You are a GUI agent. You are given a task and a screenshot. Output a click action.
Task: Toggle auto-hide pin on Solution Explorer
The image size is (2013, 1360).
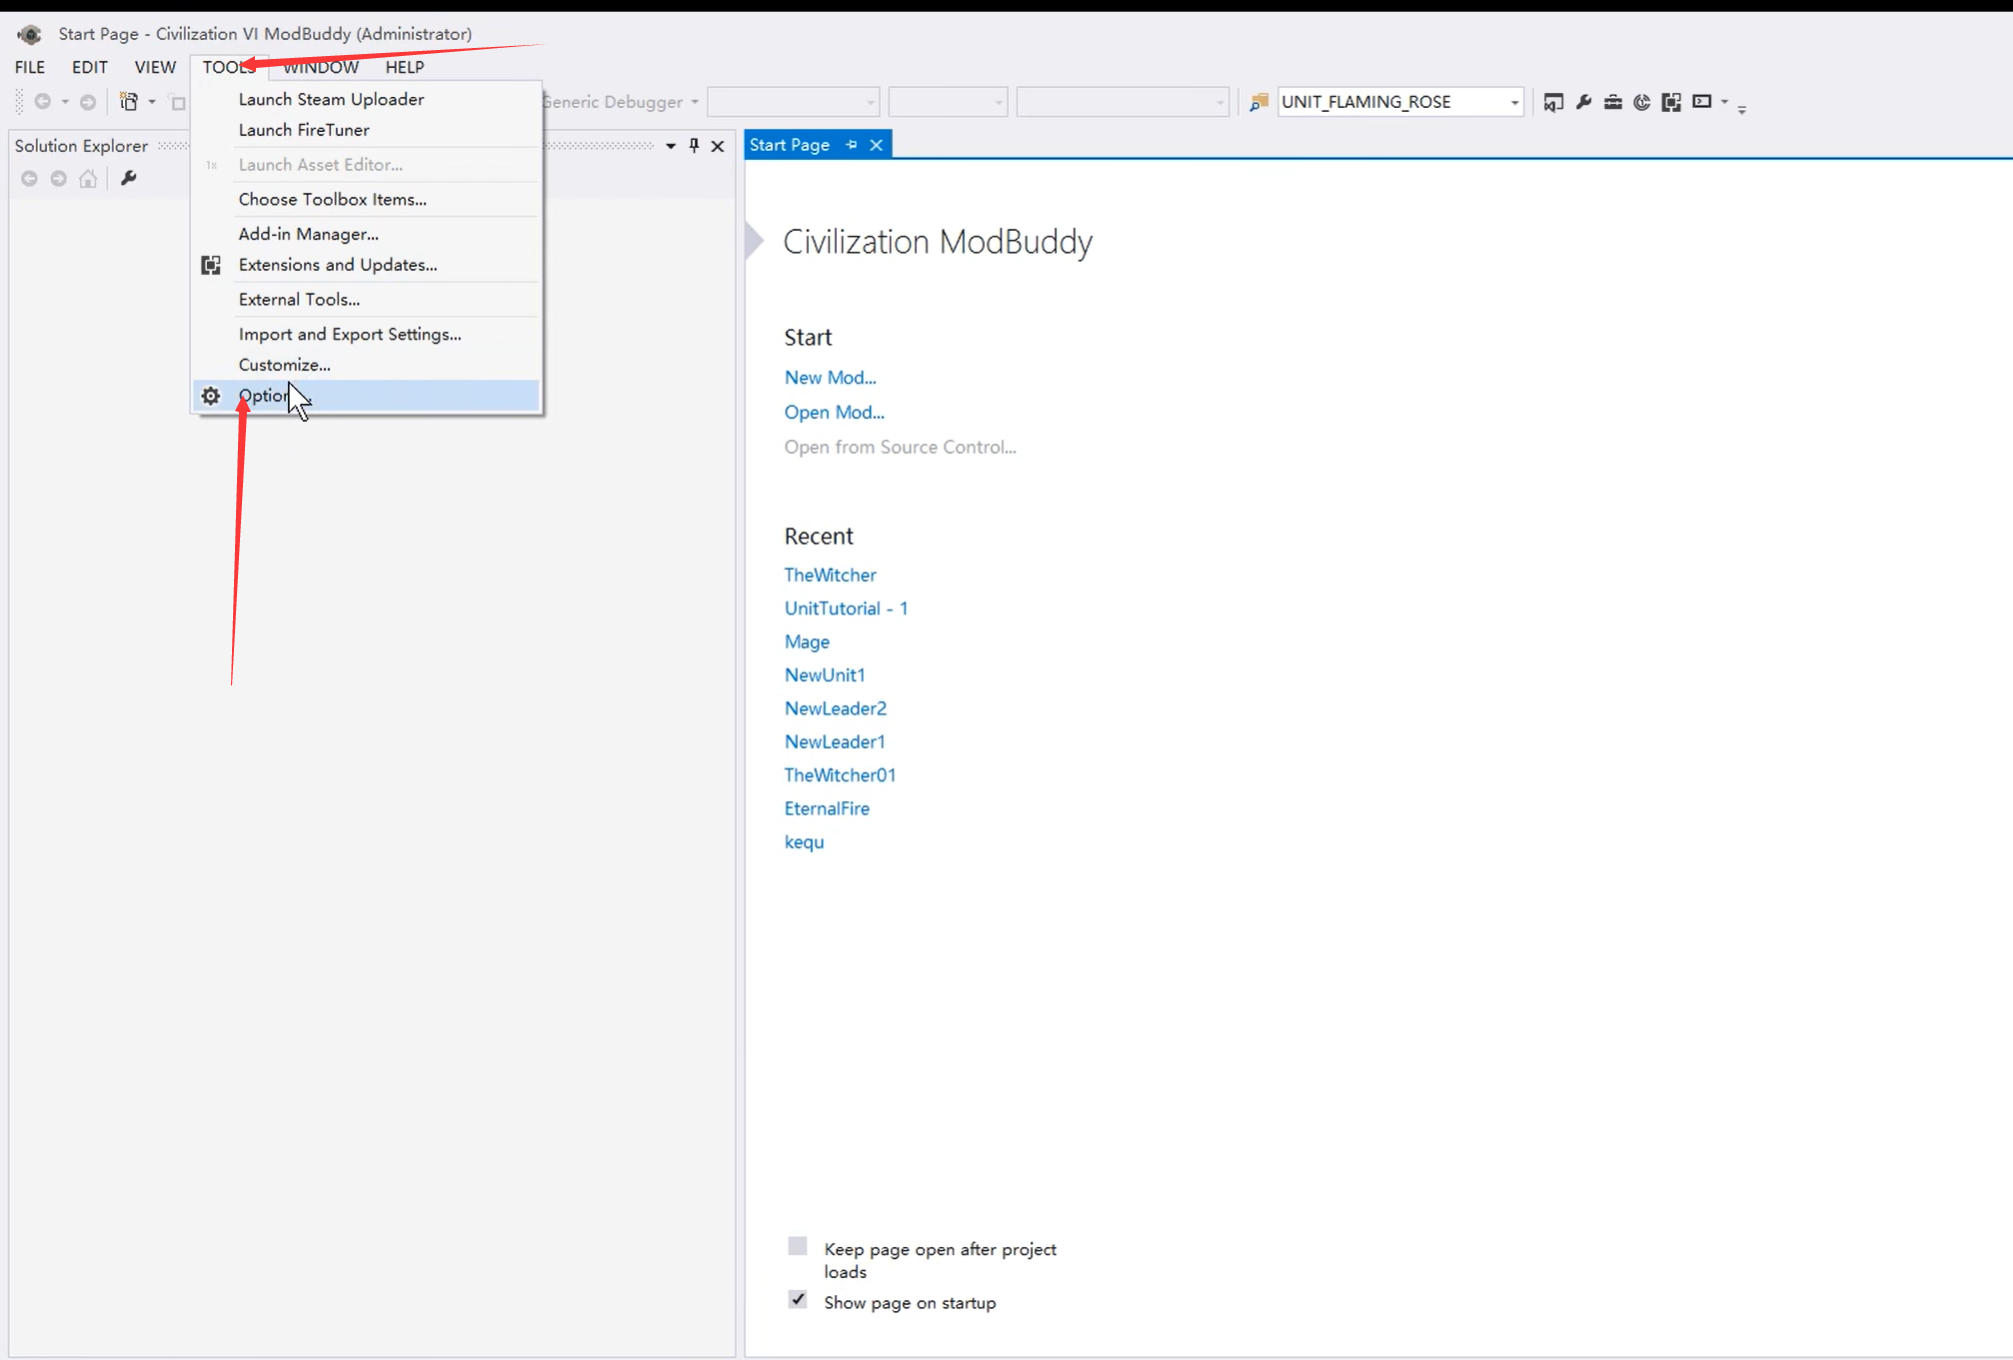[x=694, y=146]
